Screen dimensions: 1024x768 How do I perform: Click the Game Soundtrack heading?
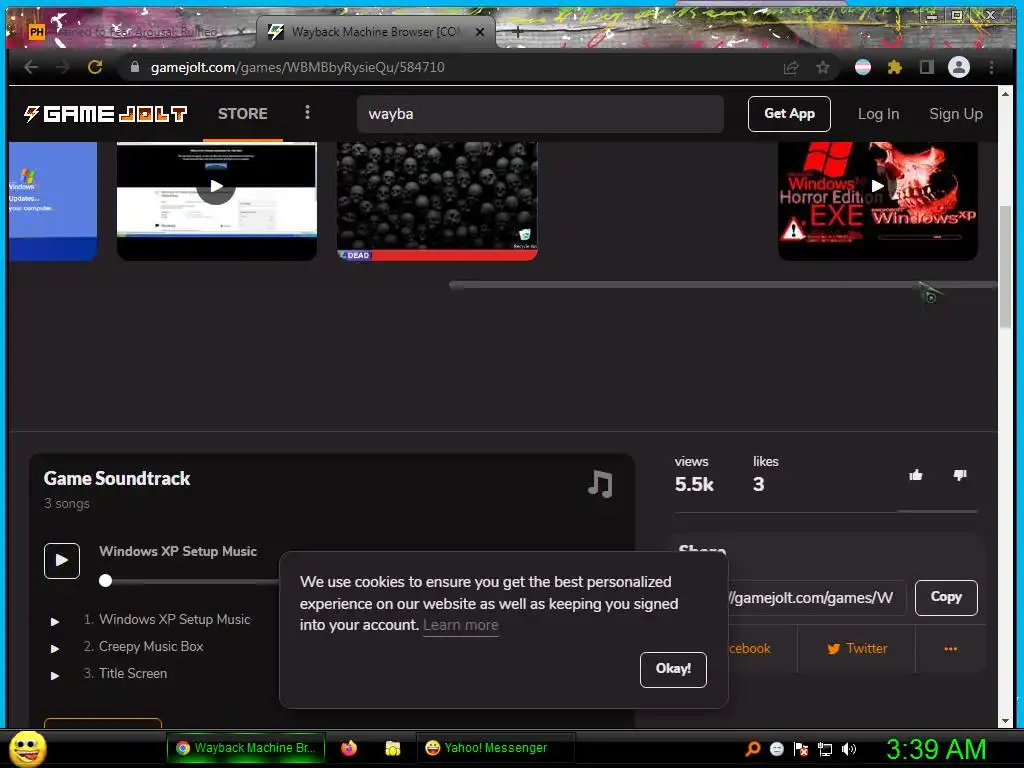[x=117, y=479]
